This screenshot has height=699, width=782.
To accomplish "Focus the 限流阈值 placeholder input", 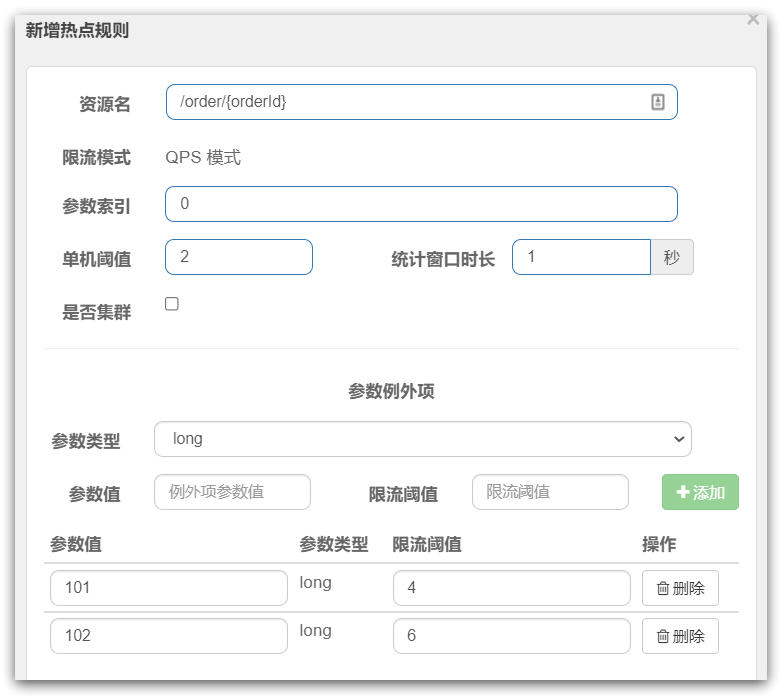I will 550,492.
